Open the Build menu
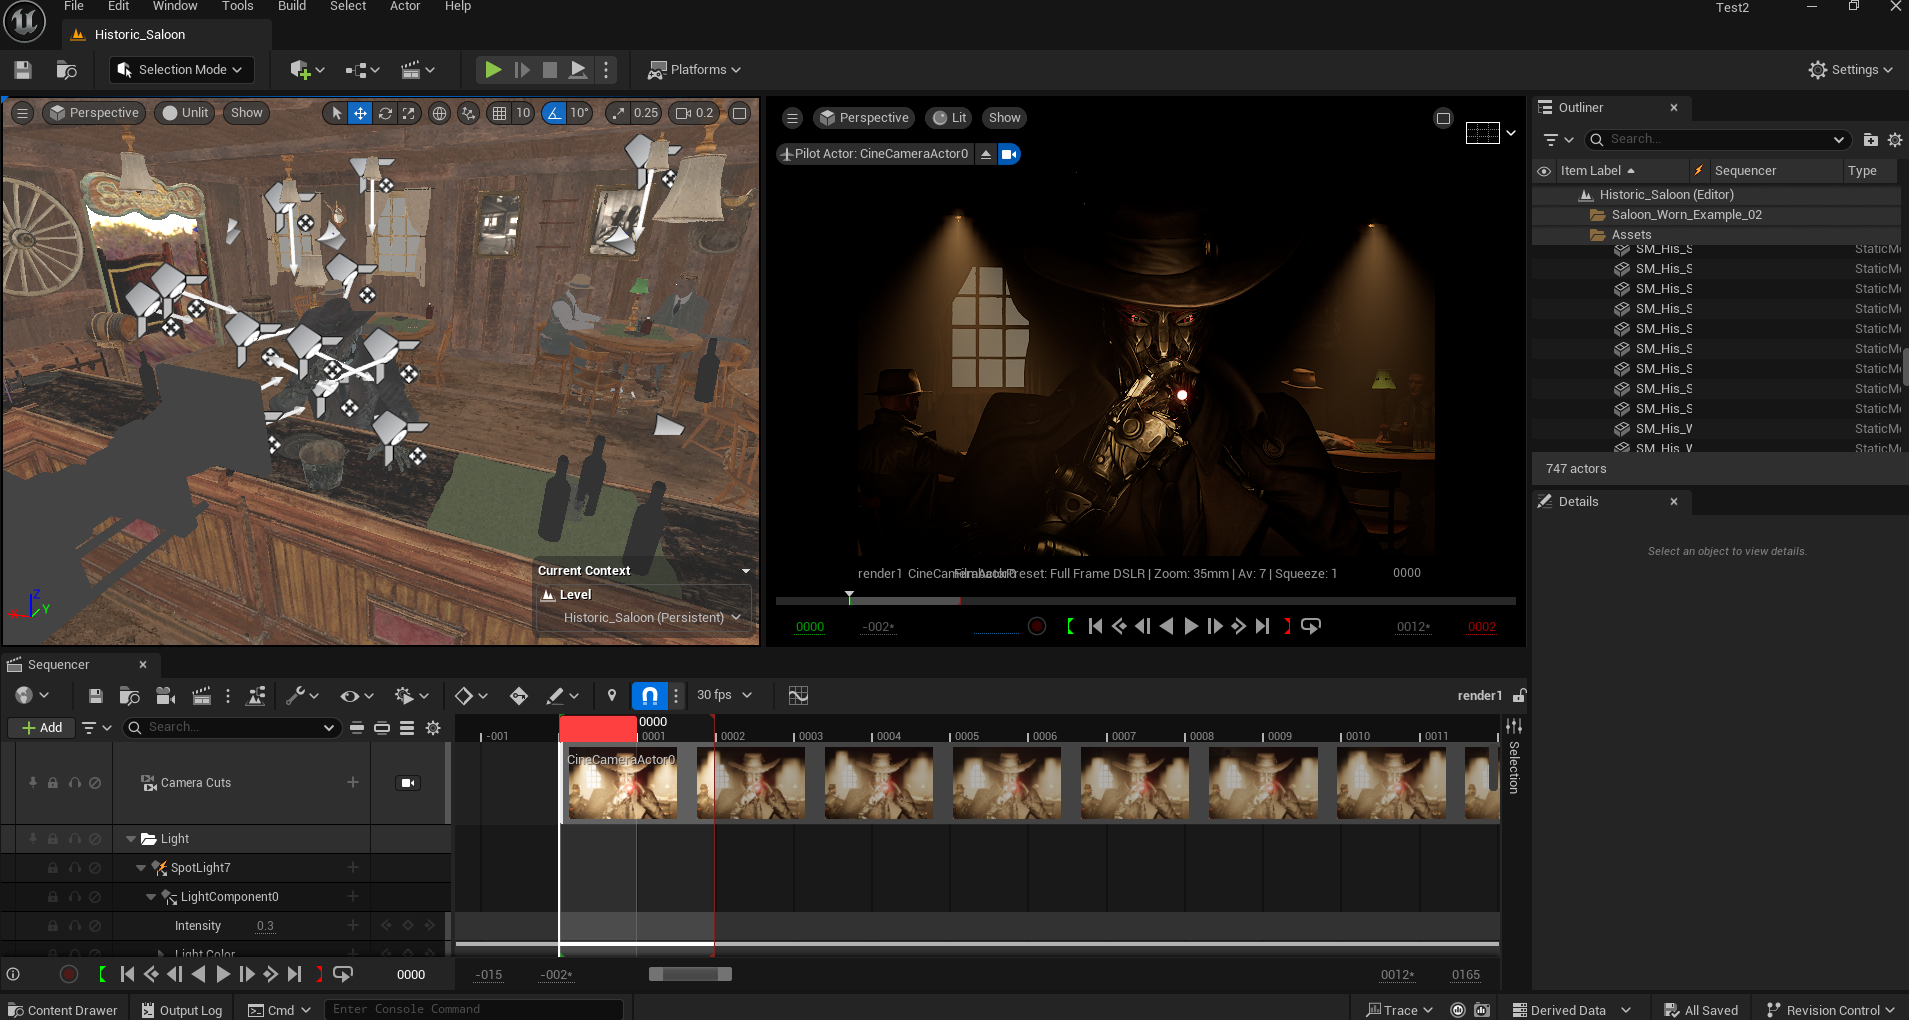 tap(292, 7)
